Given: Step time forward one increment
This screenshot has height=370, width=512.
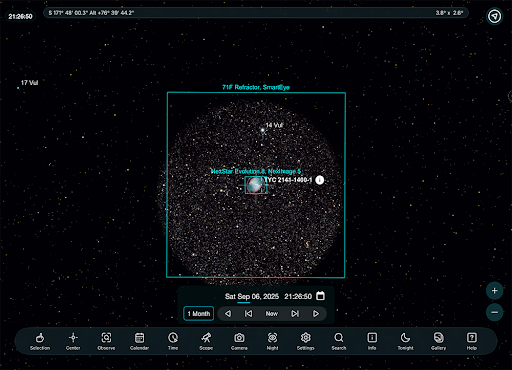Looking at the screenshot, I should pos(316,314).
